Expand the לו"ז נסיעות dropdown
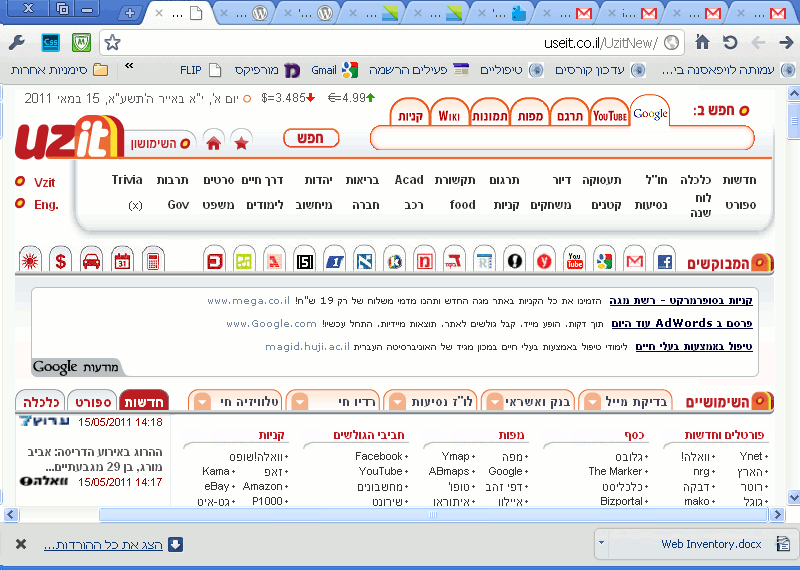Screen dimensions: 800x570 tap(396, 402)
